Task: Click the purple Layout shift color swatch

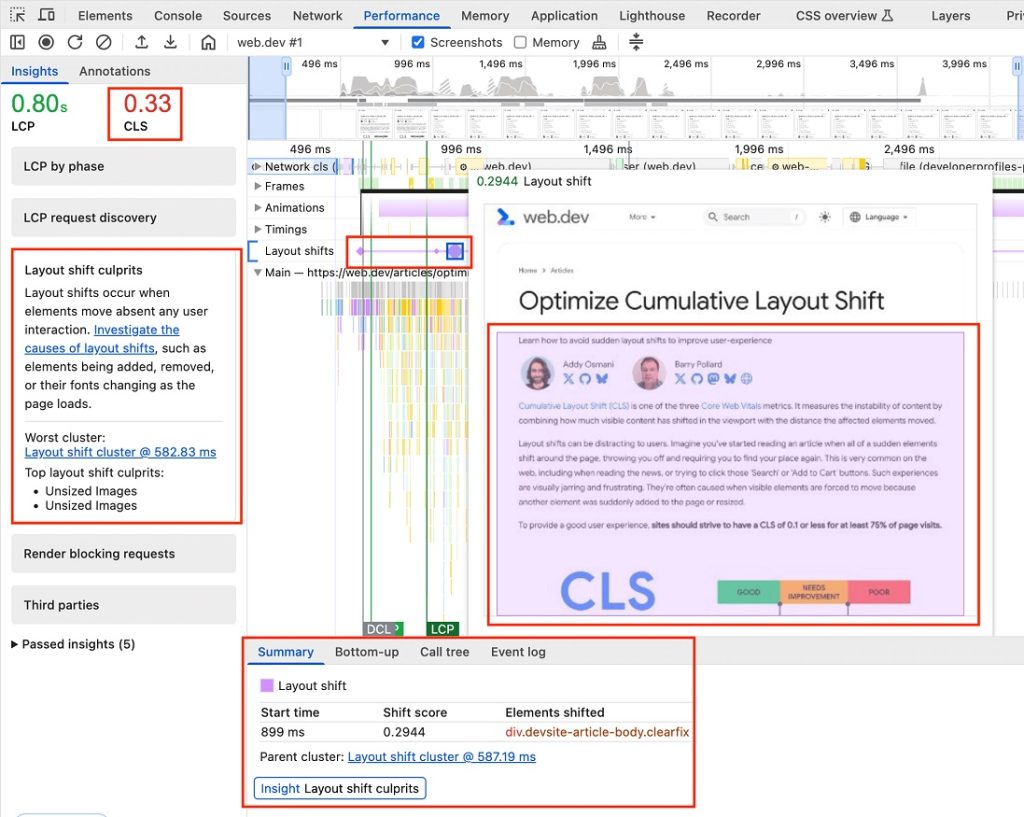Action: point(266,685)
